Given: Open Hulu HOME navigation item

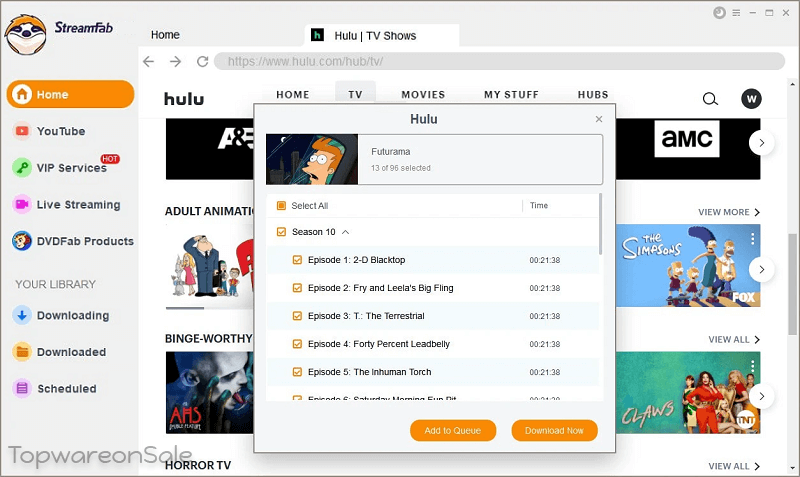Looking at the screenshot, I should pos(293,94).
